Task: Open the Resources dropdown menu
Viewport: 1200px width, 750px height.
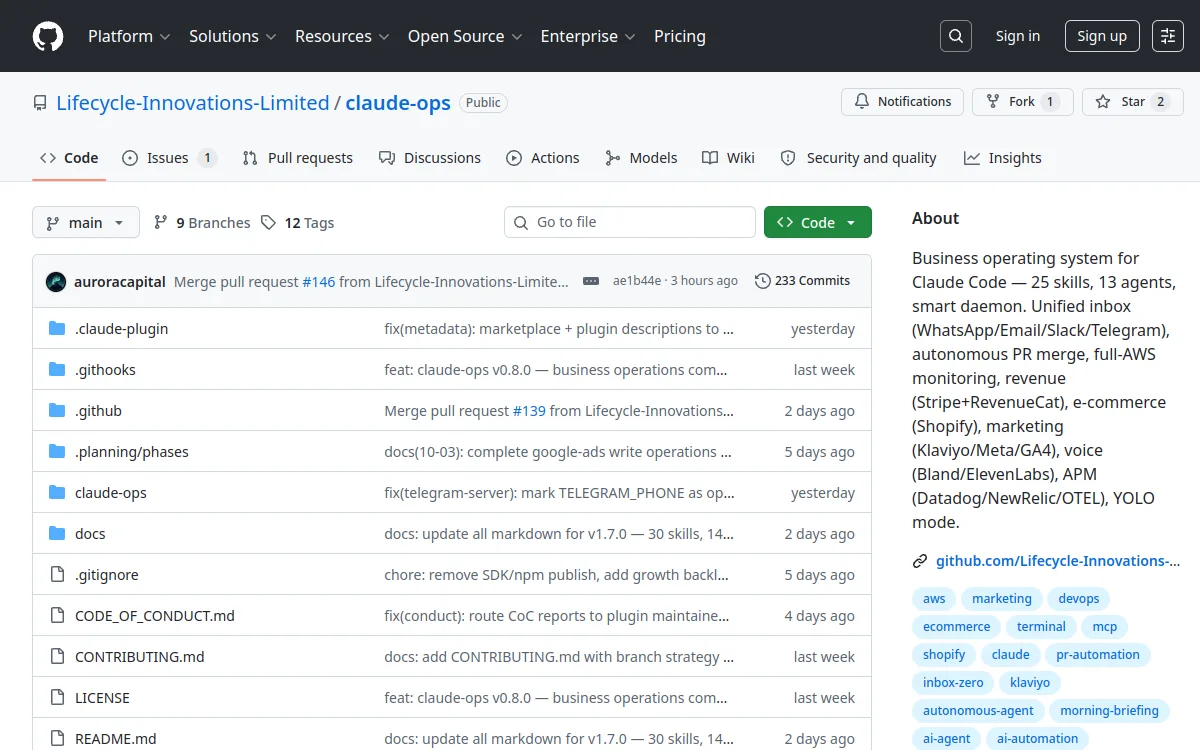Action: pyautogui.click(x=342, y=36)
